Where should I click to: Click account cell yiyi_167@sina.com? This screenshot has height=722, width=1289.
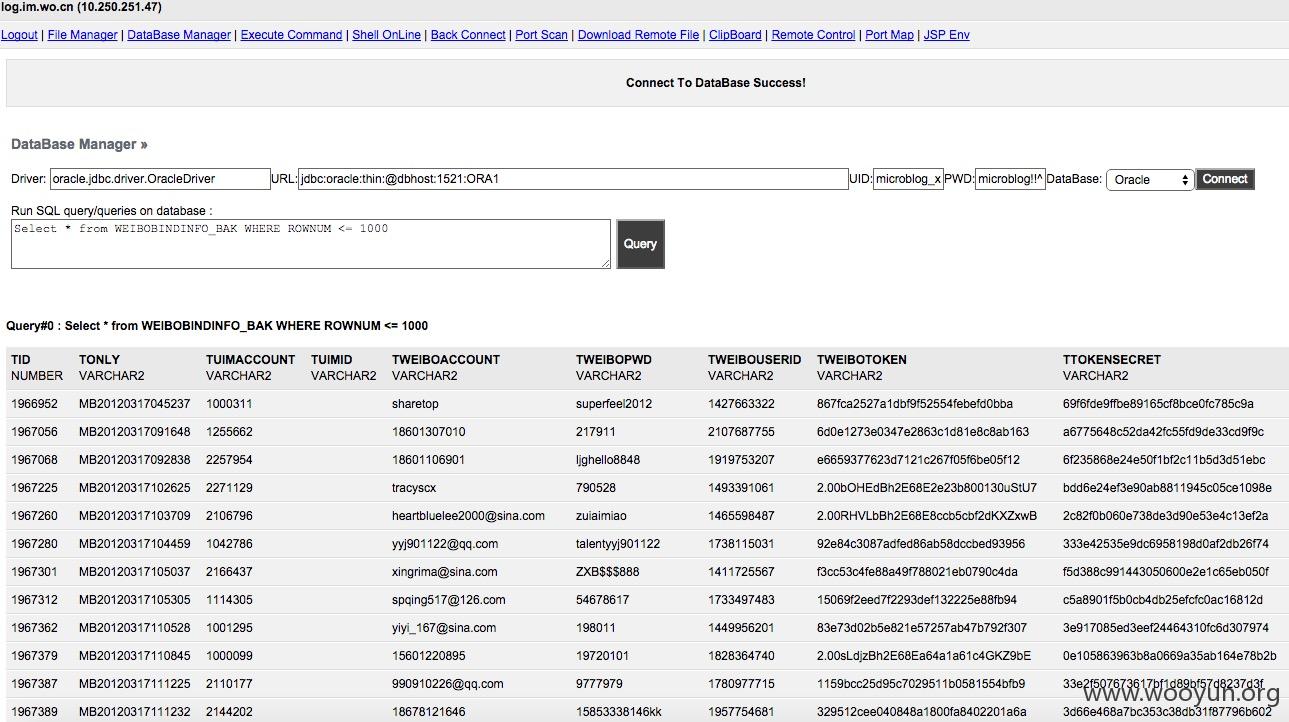[x=444, y=628]
